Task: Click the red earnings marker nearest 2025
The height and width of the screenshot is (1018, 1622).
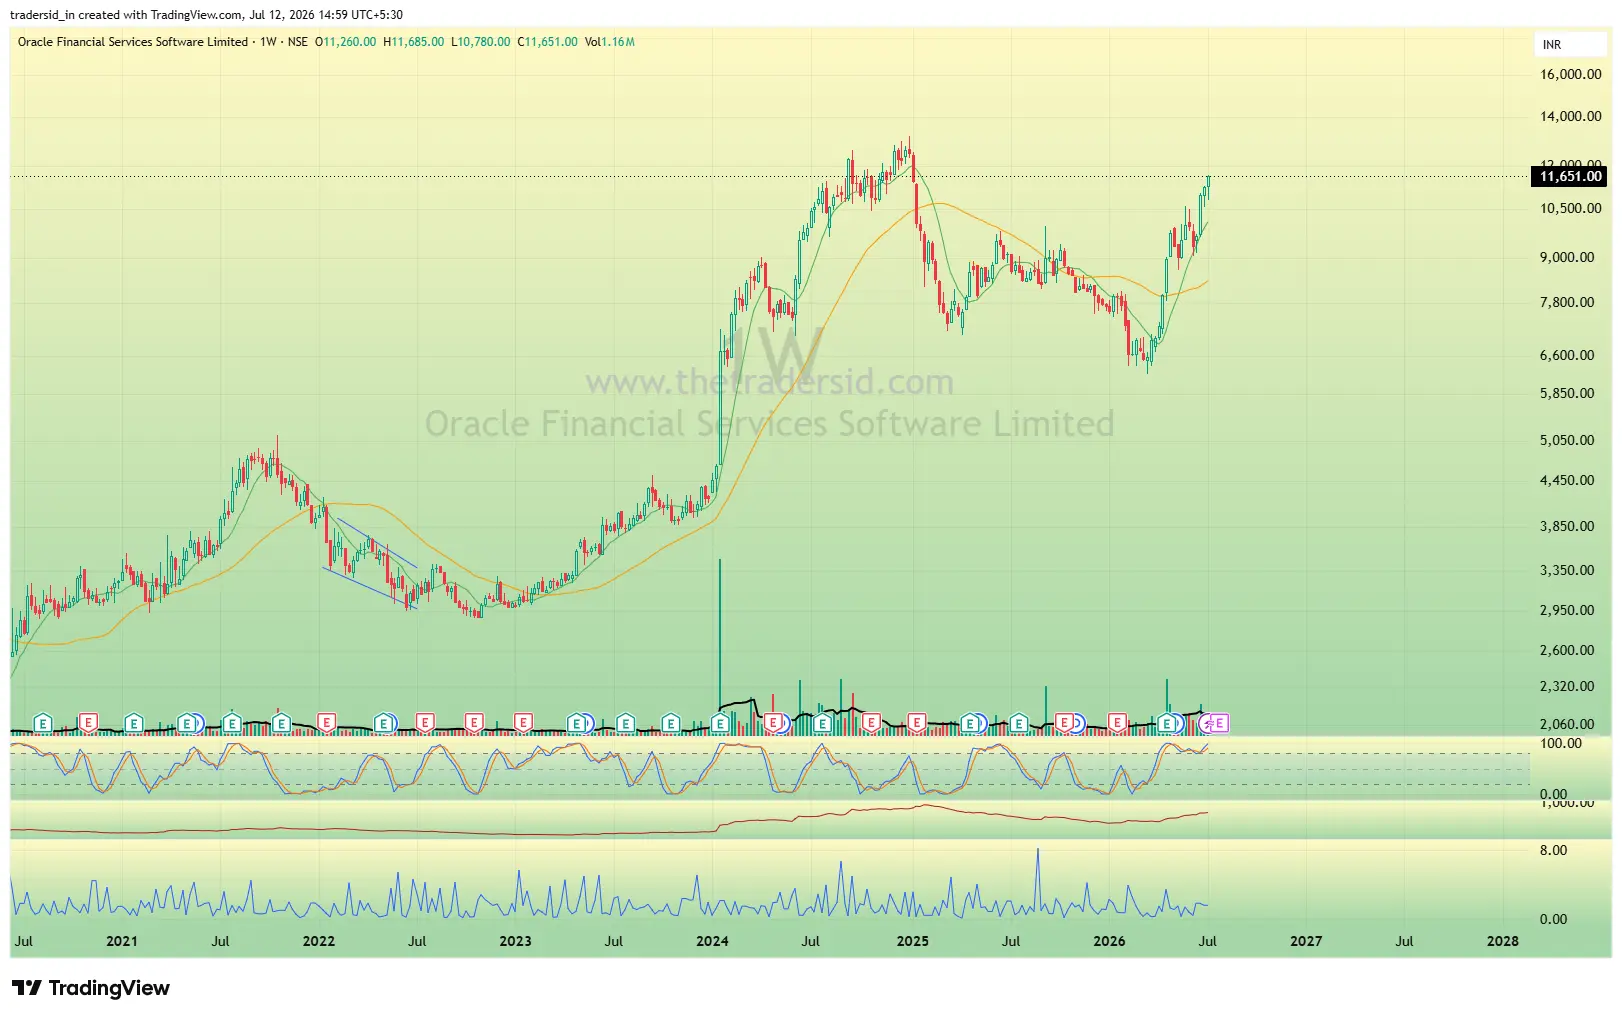Action: click(x=916, y=722)
